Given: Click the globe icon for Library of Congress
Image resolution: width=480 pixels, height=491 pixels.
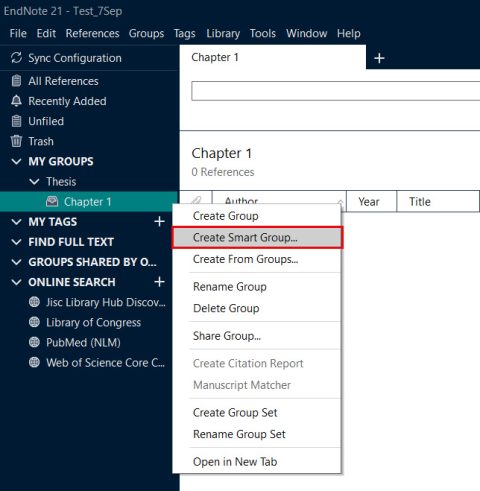Looking at the screenshot, I should click(x=34, y=322).
